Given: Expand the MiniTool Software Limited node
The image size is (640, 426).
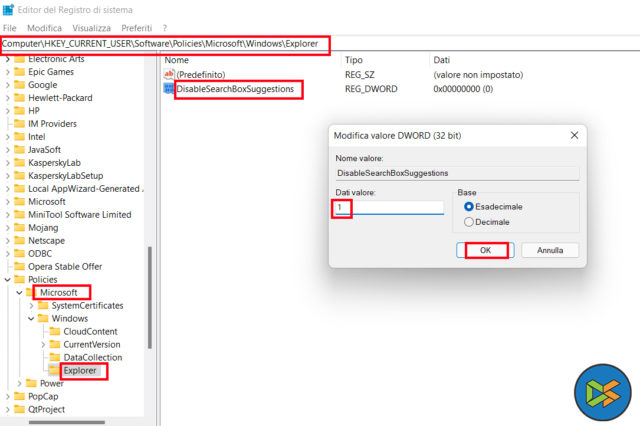Looking at the screenshot, I should [x=7, y=215].
